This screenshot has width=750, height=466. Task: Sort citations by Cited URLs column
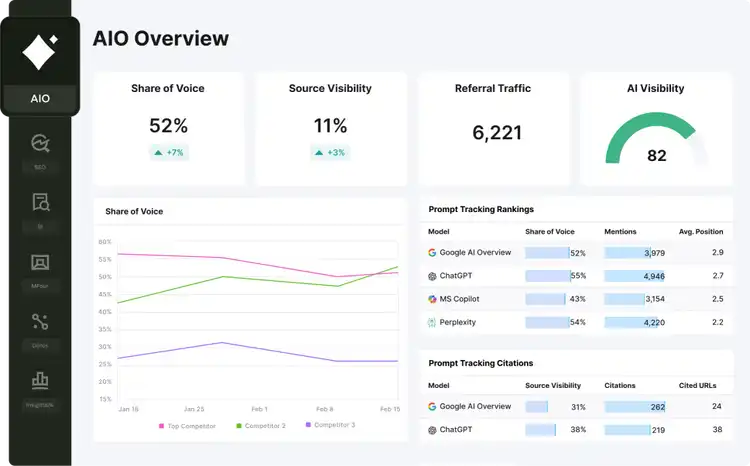(x=697, y=386)
